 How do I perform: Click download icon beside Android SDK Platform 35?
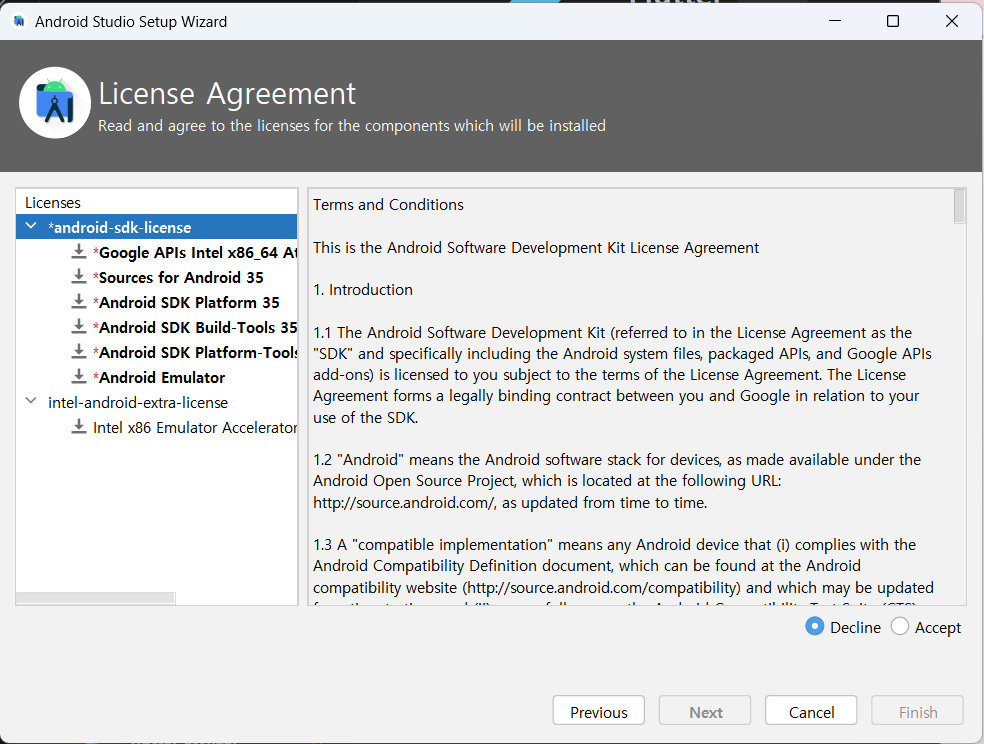[x=78, y=302]
